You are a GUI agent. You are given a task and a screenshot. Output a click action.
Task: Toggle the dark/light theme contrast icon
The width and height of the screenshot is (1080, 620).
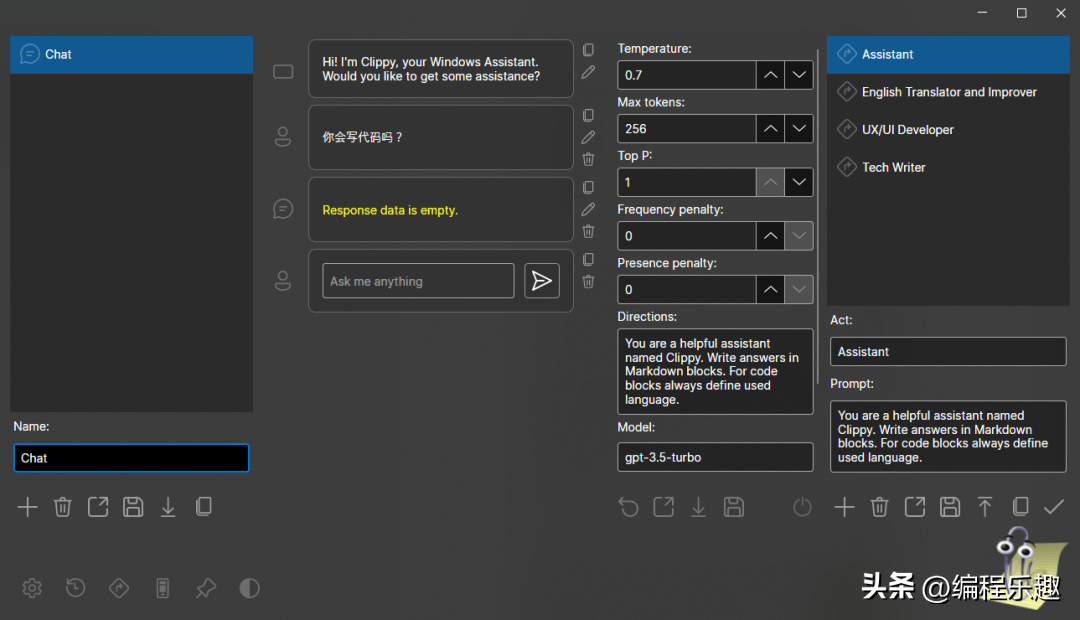[x=249, y=588]
